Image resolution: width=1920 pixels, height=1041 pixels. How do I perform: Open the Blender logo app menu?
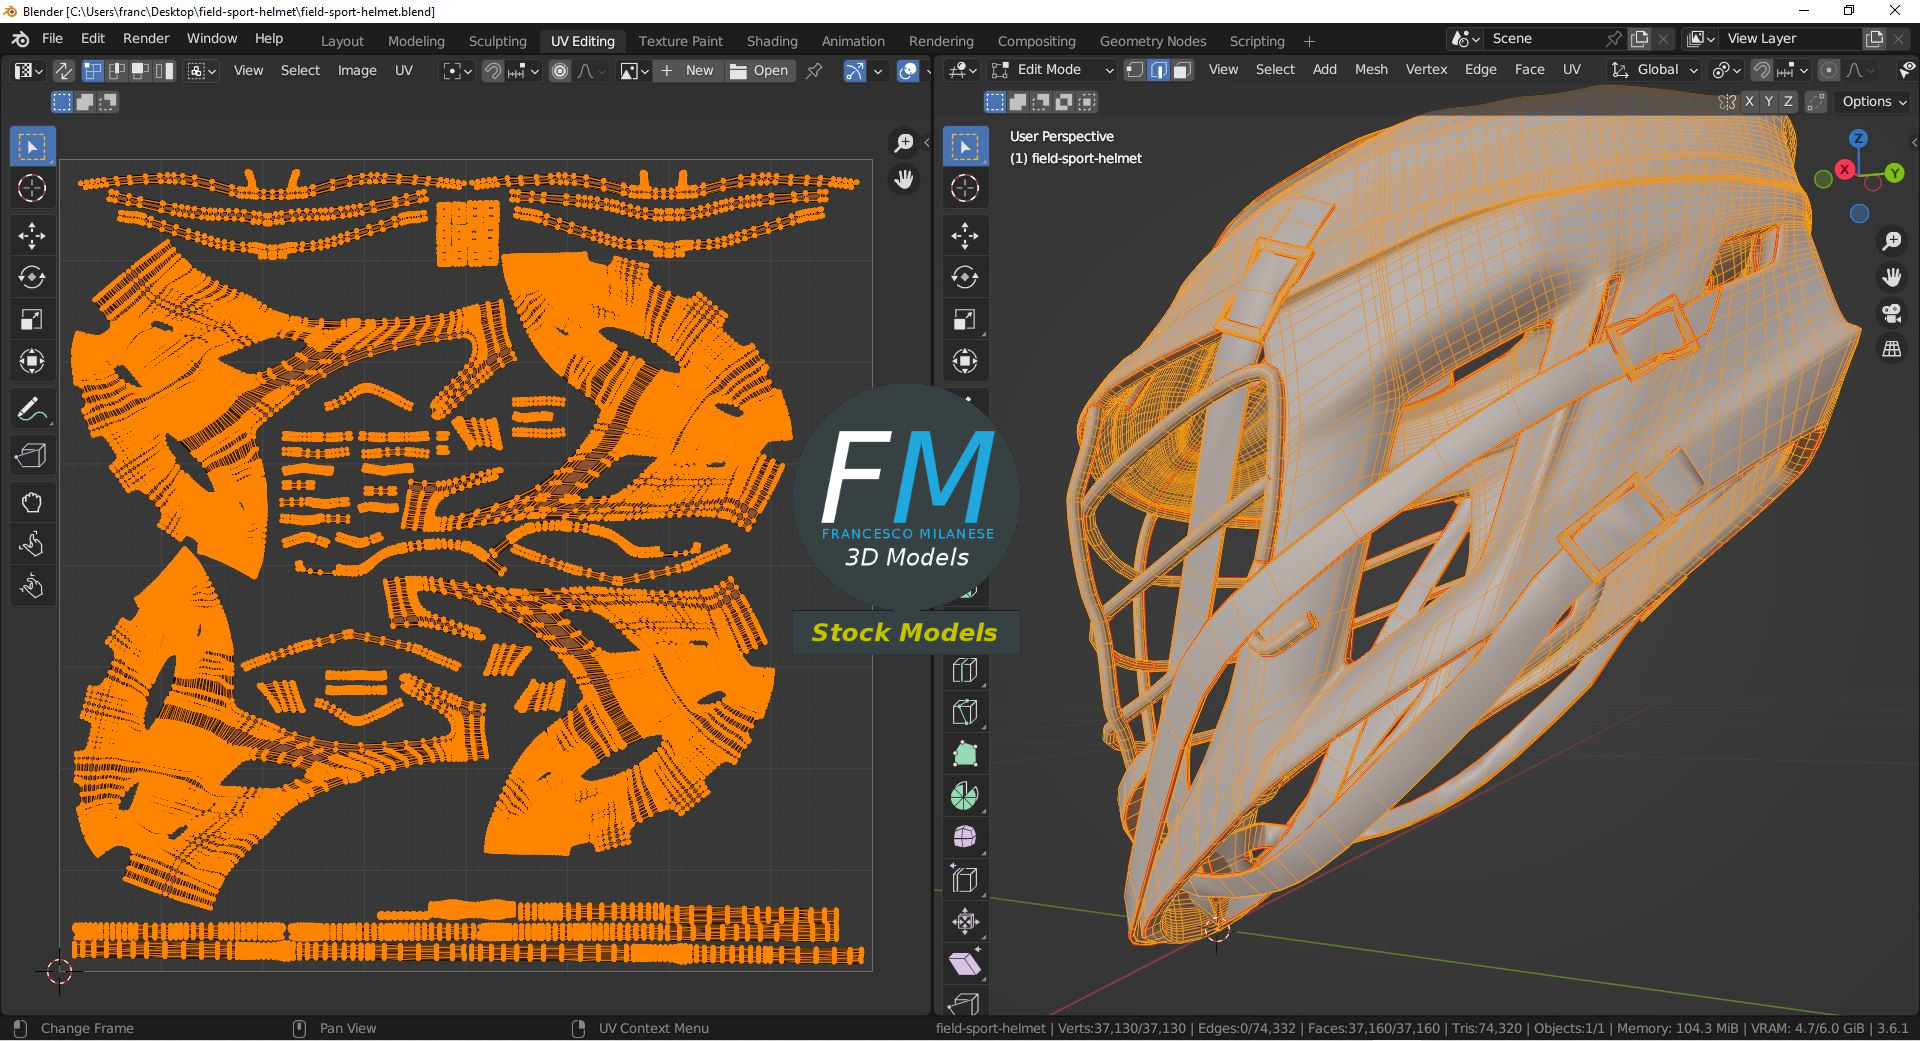pyautogui.click(x=20, y=39)
